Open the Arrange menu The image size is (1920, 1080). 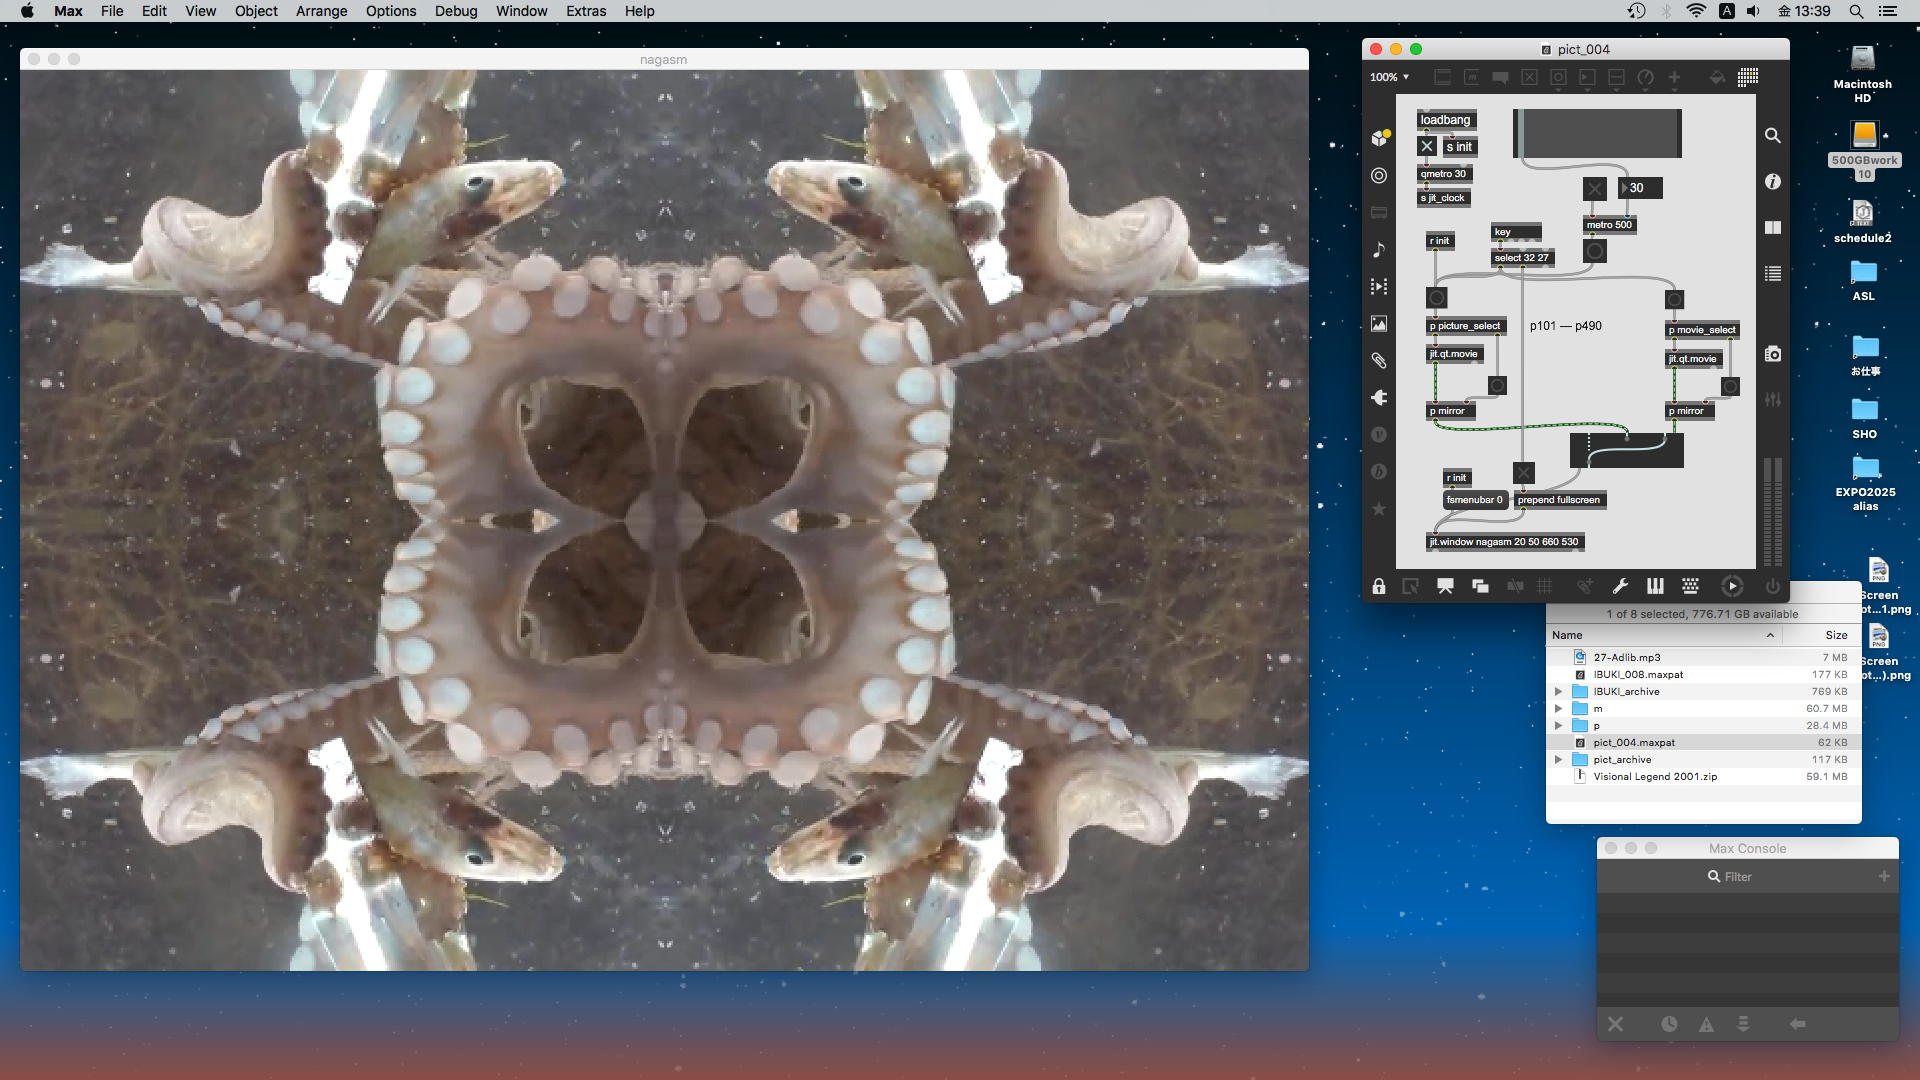tap(321, 11)
